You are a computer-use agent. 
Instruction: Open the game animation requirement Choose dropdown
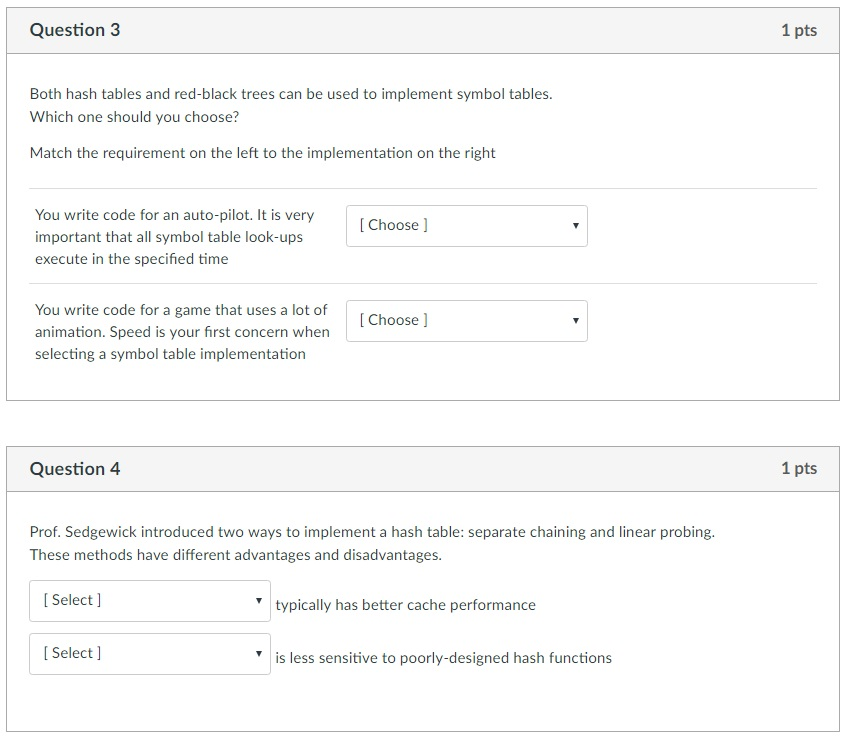pos(466,321)
